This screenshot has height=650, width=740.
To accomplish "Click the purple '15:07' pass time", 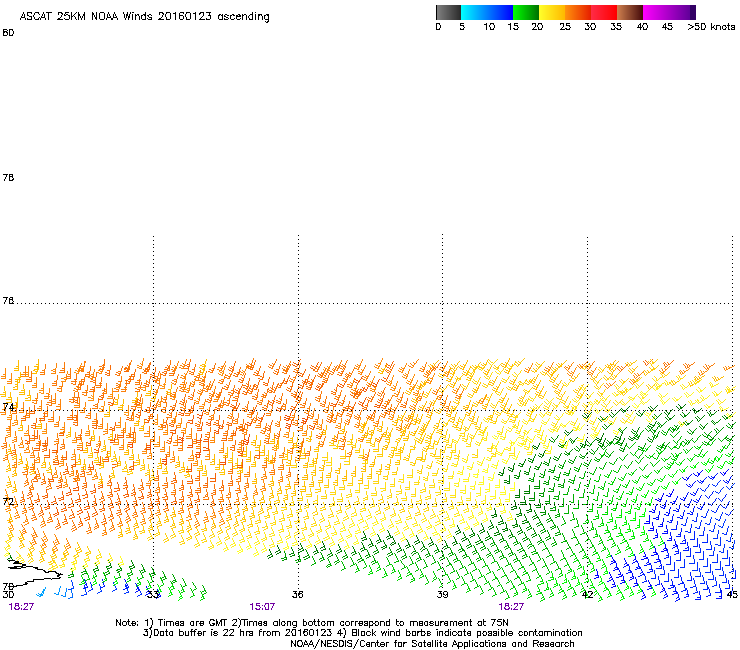I will 262,607.
